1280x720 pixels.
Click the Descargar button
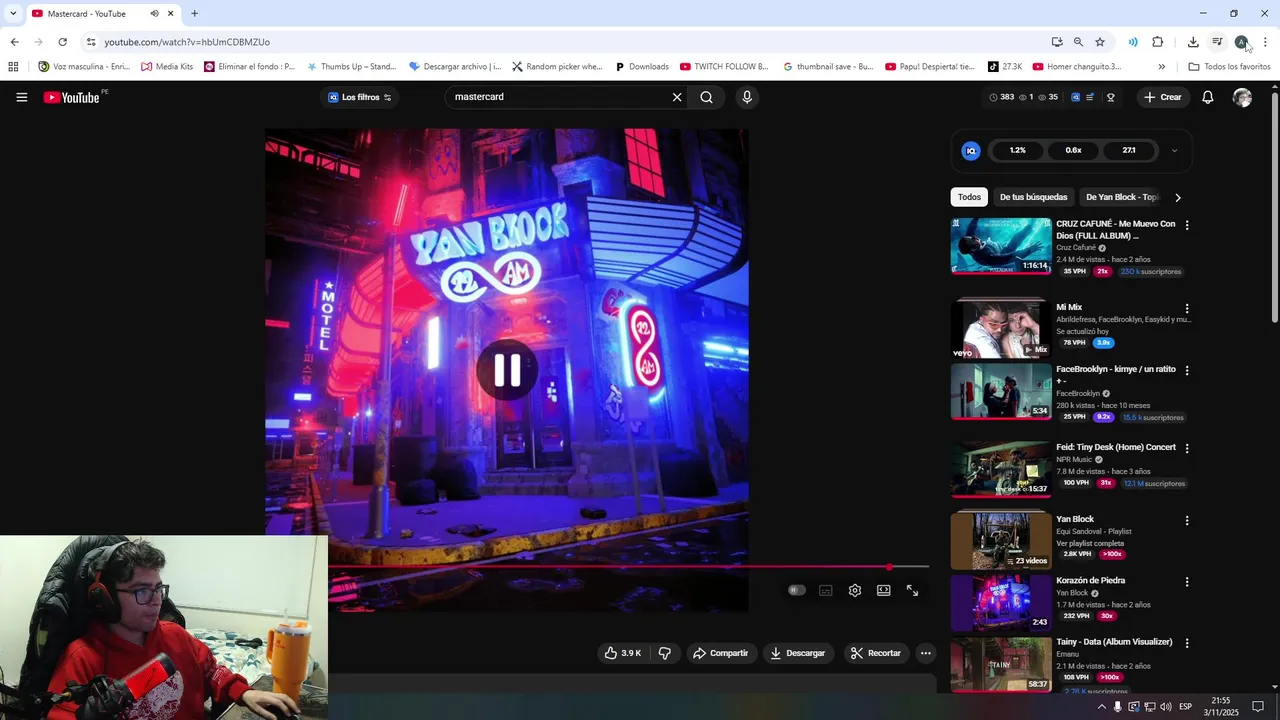[x=798, y=653]
